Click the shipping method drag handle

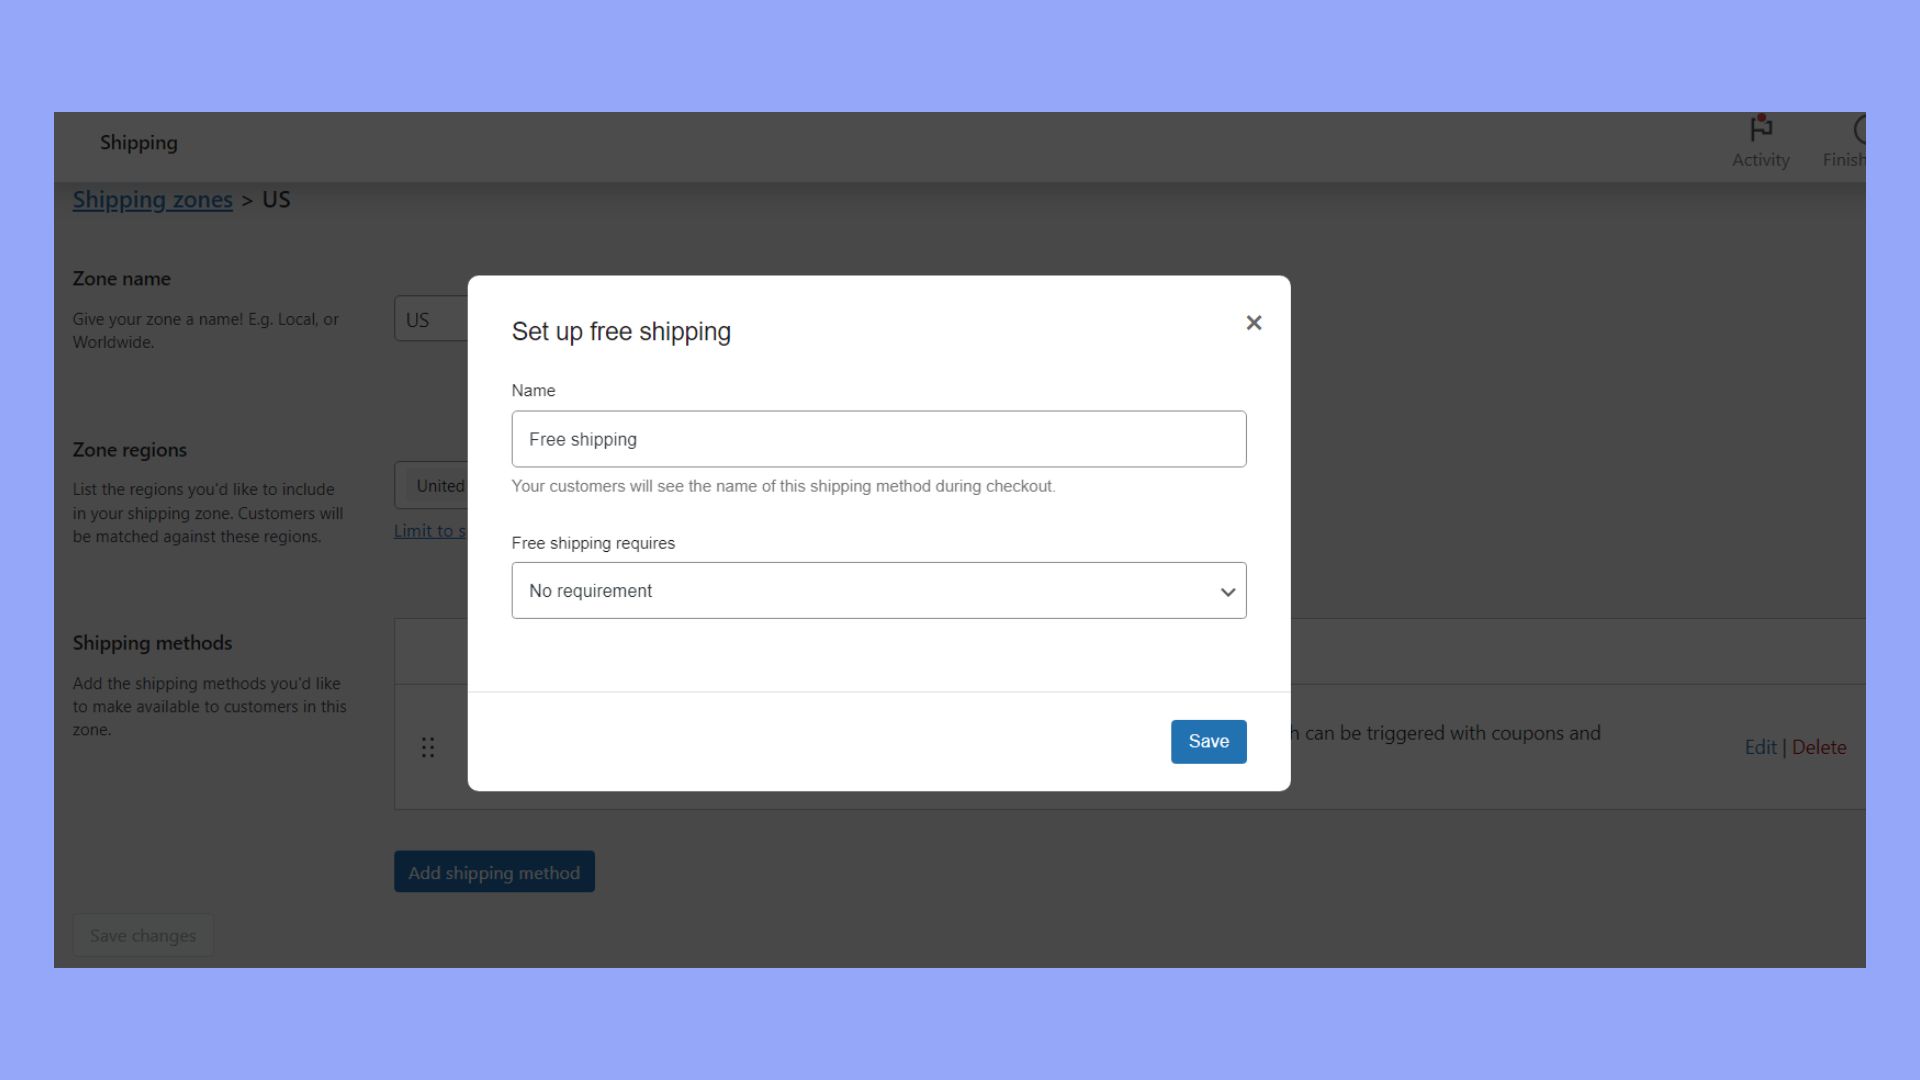click(428, 747)
